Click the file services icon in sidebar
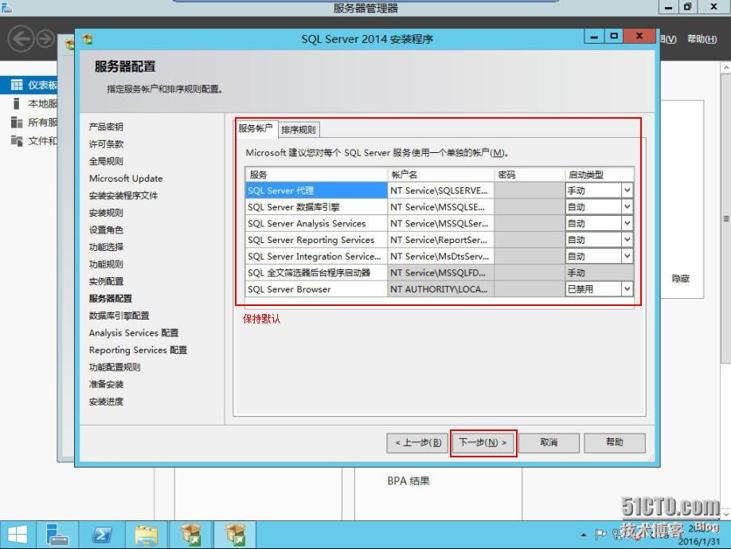Image resolution: width=731 pixels, height=549 pixels. coord(16,140)
